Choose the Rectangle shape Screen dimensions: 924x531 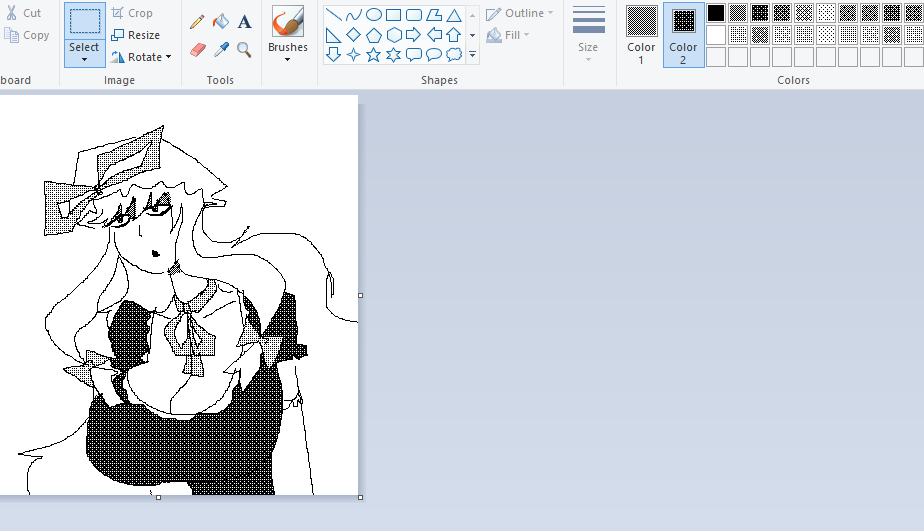pos(394,15)
